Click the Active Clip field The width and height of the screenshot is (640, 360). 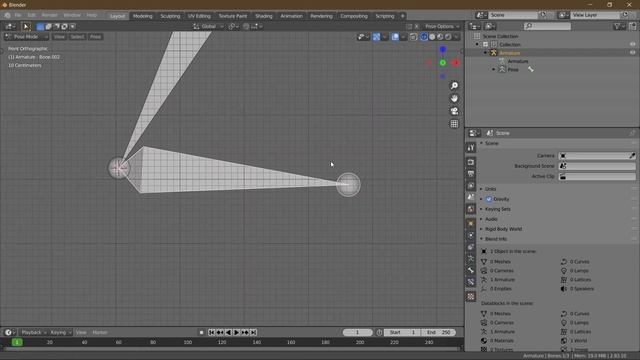click(x=597, y=176)
